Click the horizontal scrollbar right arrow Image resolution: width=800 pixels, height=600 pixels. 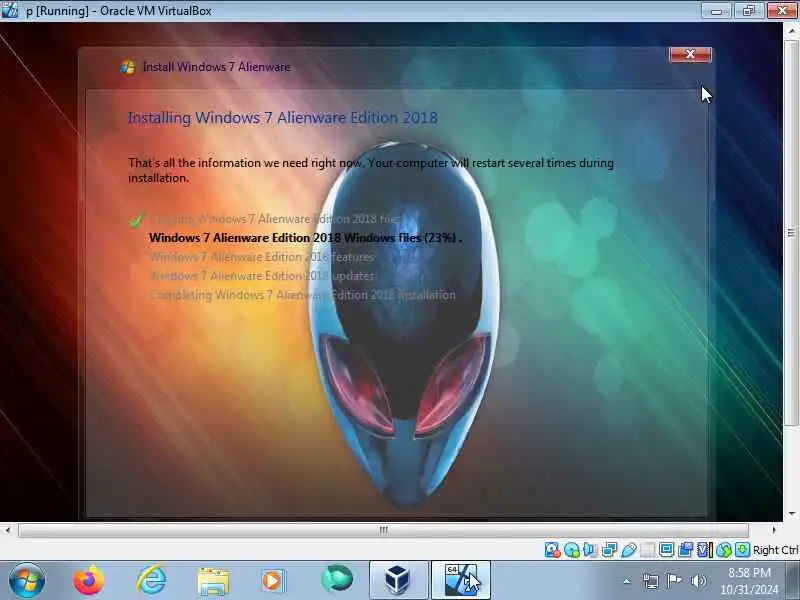click(774, 530)
